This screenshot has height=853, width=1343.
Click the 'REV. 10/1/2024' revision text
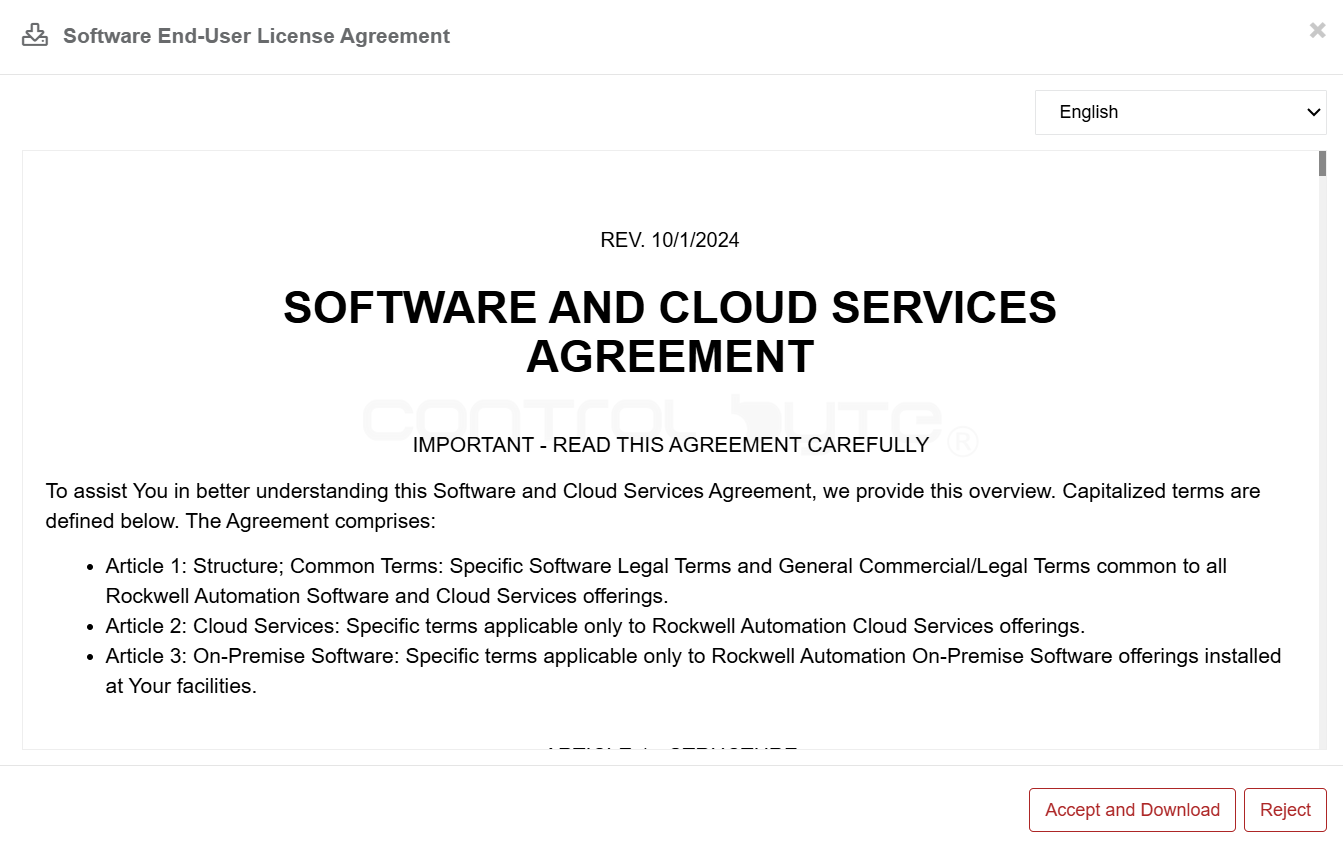click(x=670, y=240)
